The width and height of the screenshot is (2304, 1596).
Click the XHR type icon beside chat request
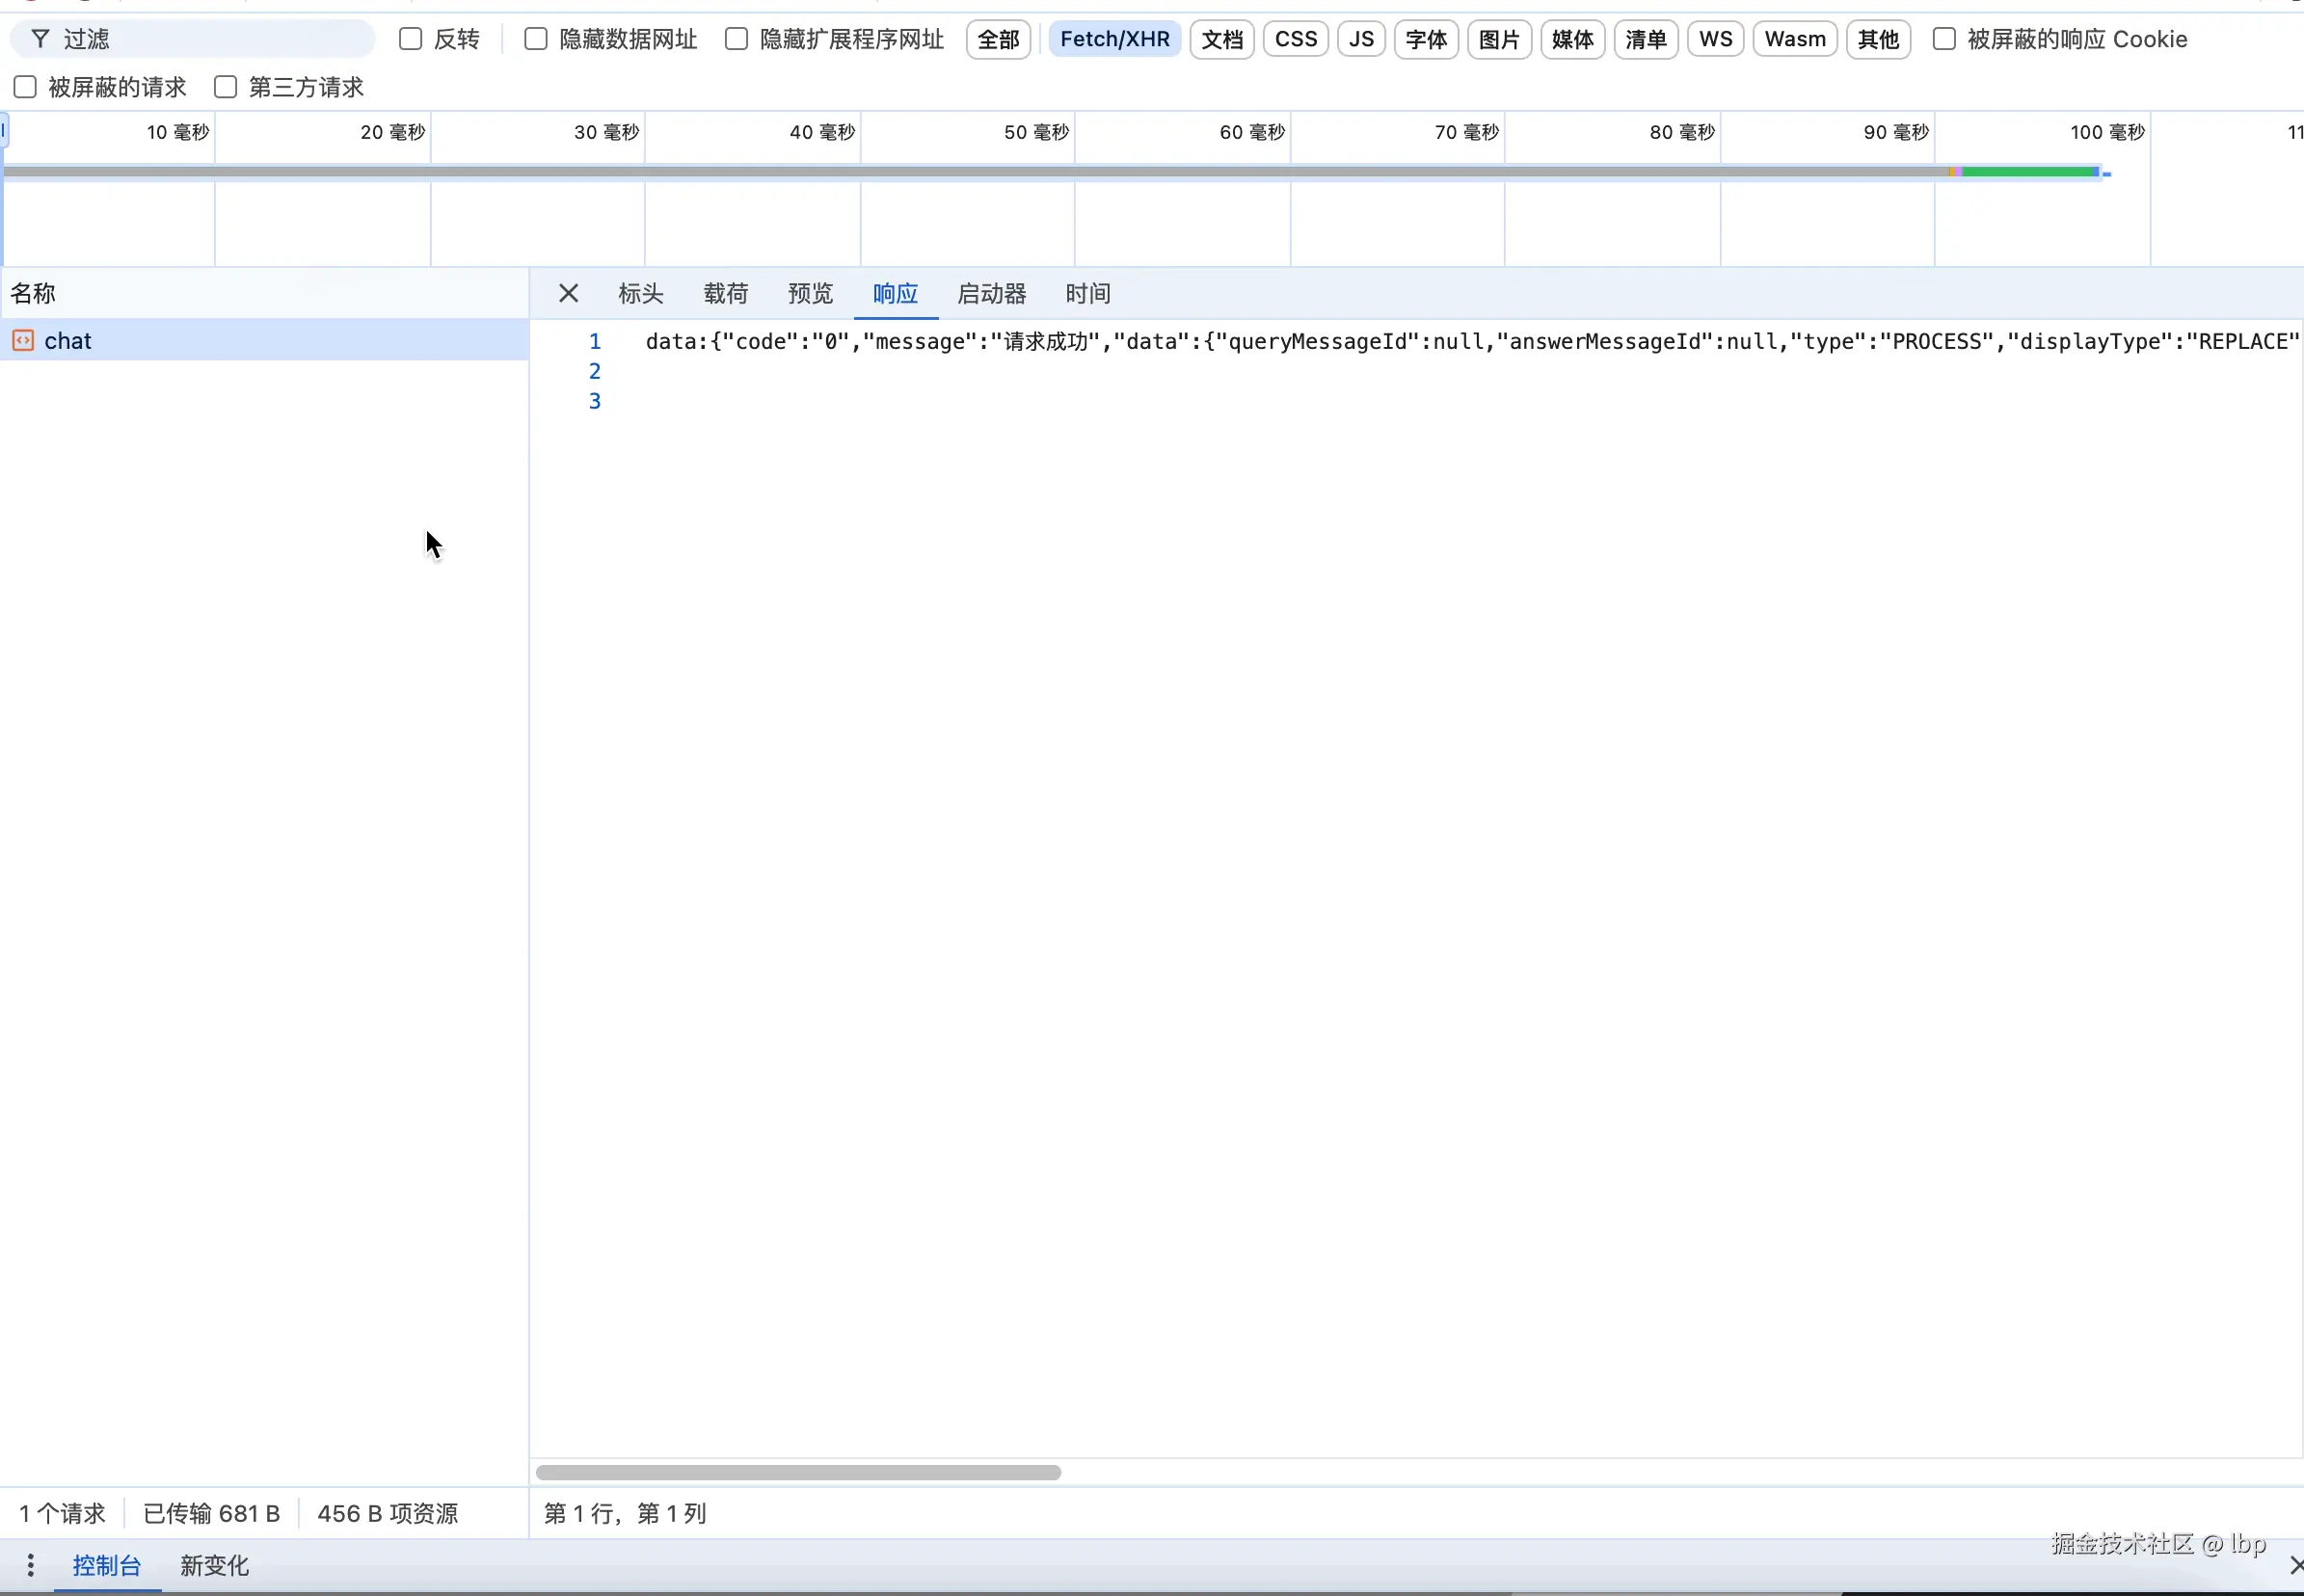coord(23,340)
